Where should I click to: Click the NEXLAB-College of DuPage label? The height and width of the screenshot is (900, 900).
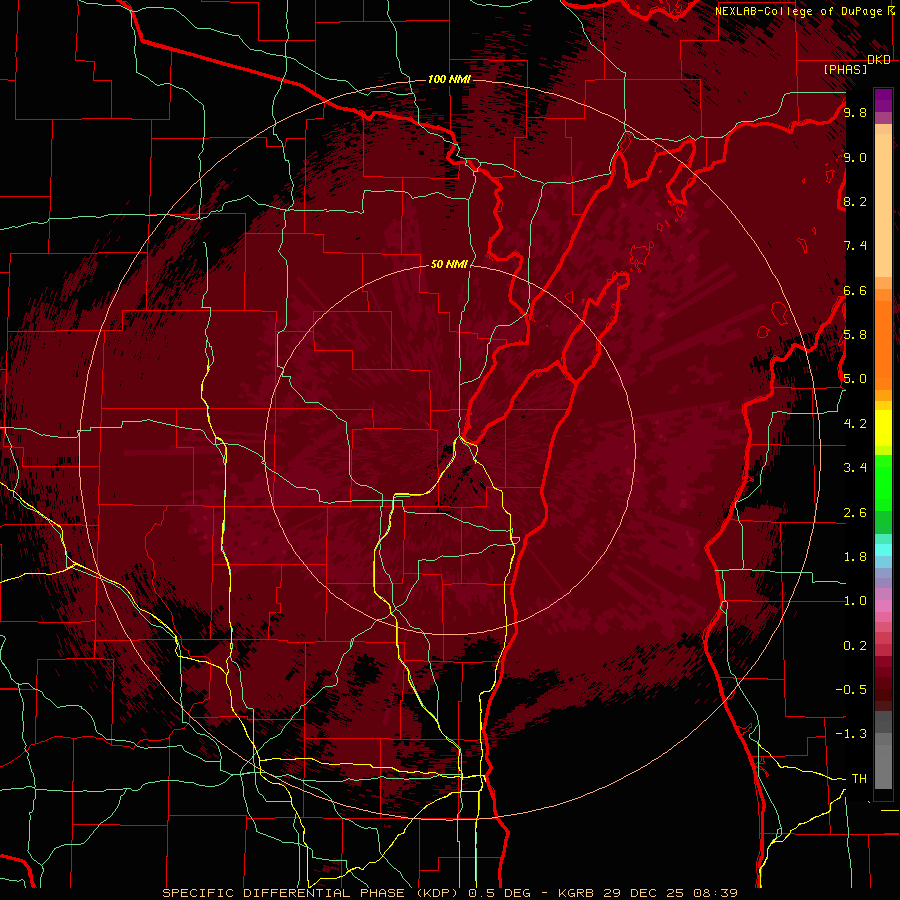point(798,11)
